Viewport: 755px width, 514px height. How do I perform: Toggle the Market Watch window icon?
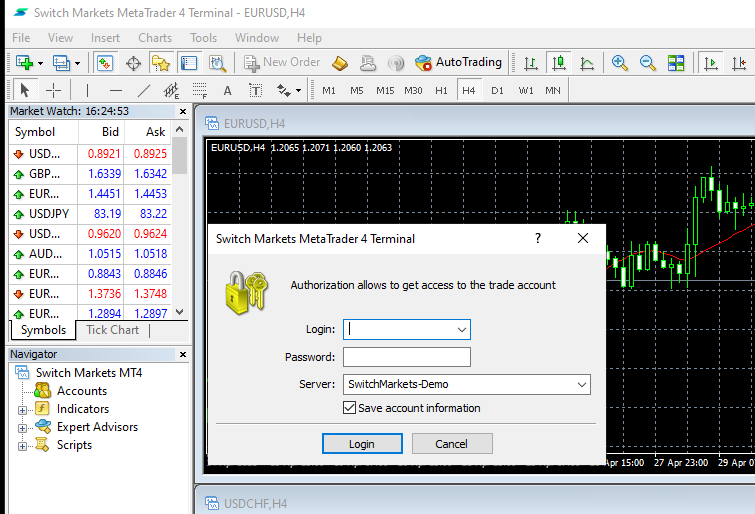[104, 63]
